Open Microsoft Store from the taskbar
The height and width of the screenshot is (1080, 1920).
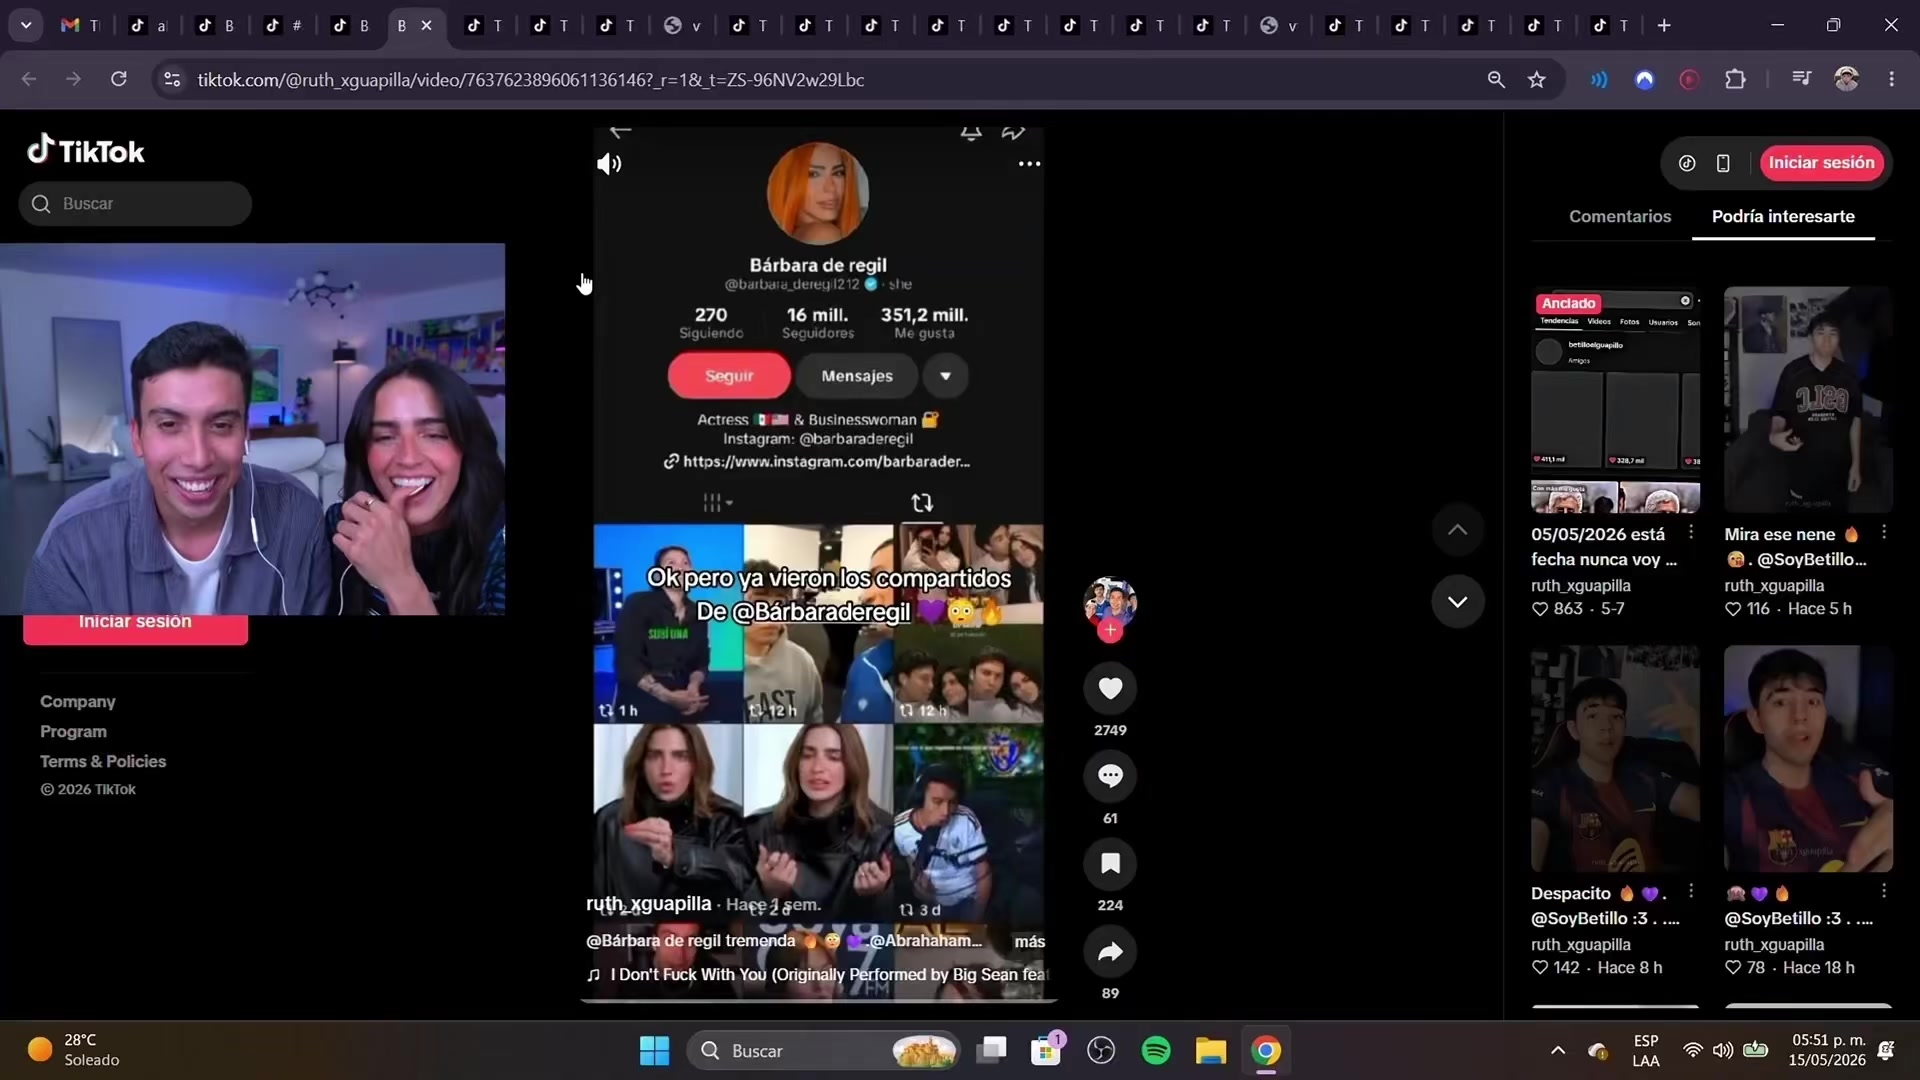tap(1046, 1051)
